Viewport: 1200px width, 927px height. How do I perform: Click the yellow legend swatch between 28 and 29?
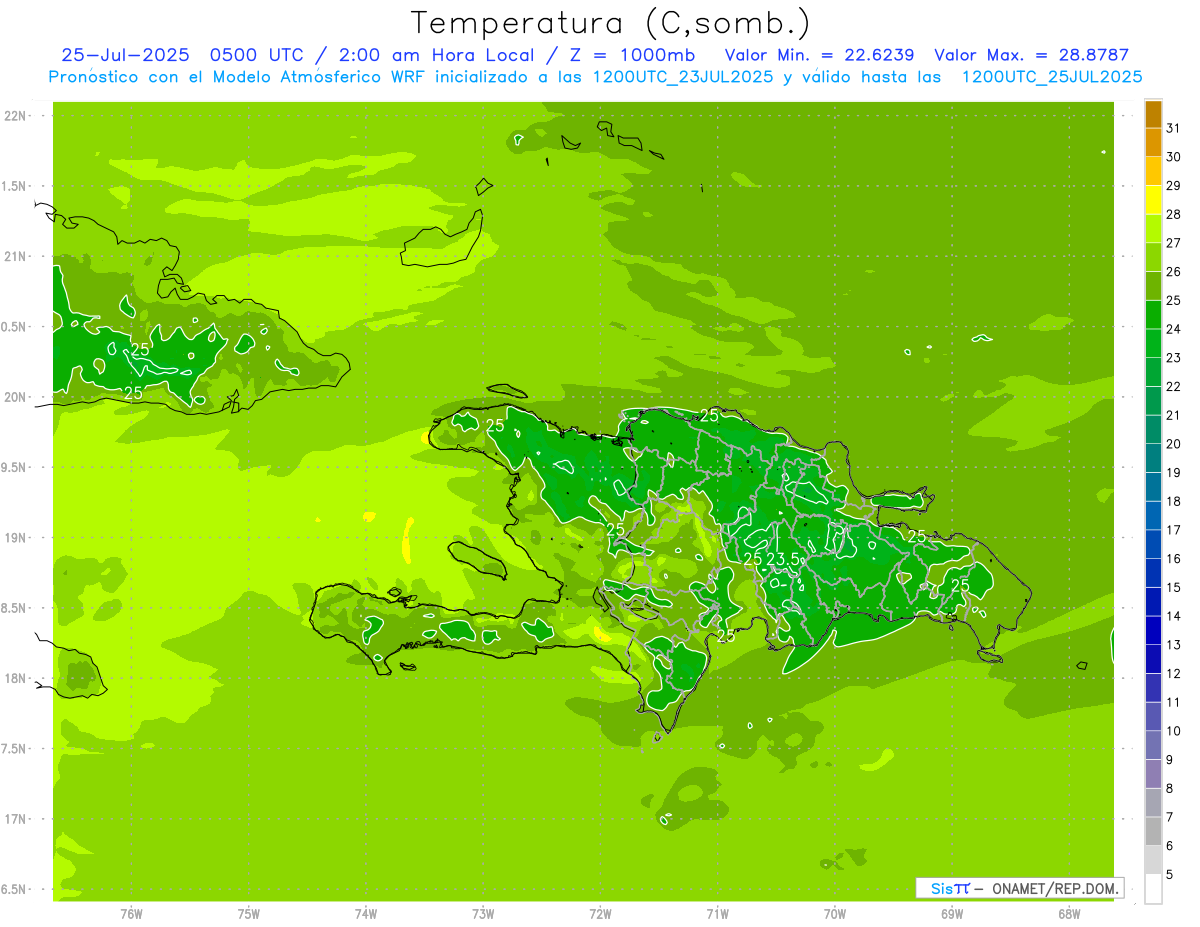tap(1153, 200)
